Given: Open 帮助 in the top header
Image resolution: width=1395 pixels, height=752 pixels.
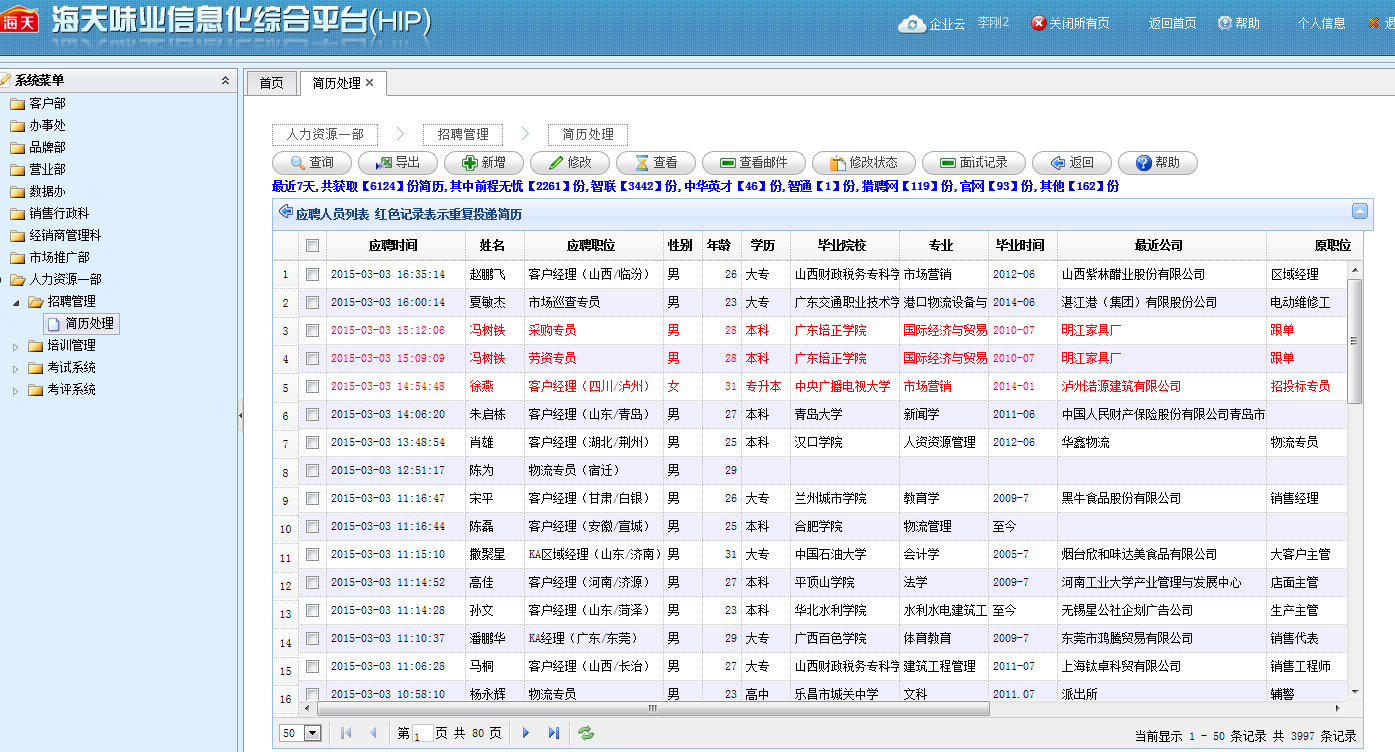Looking at the screenshot, I should coord(1238,23).
